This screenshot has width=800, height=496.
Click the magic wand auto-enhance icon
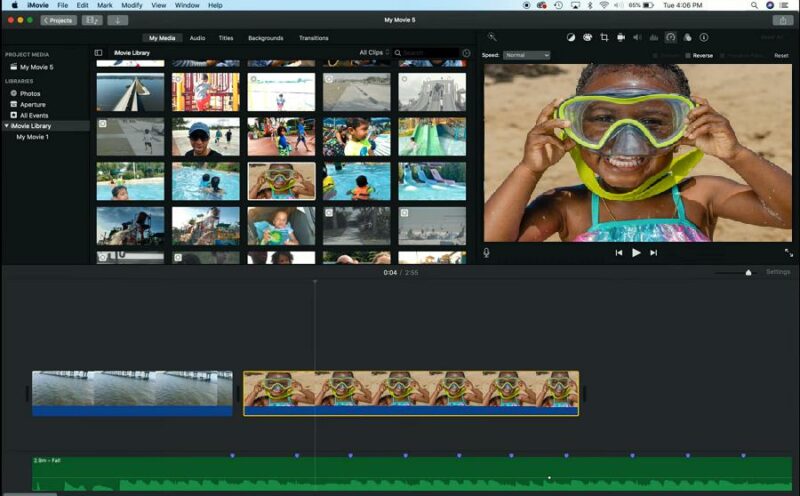492,37
